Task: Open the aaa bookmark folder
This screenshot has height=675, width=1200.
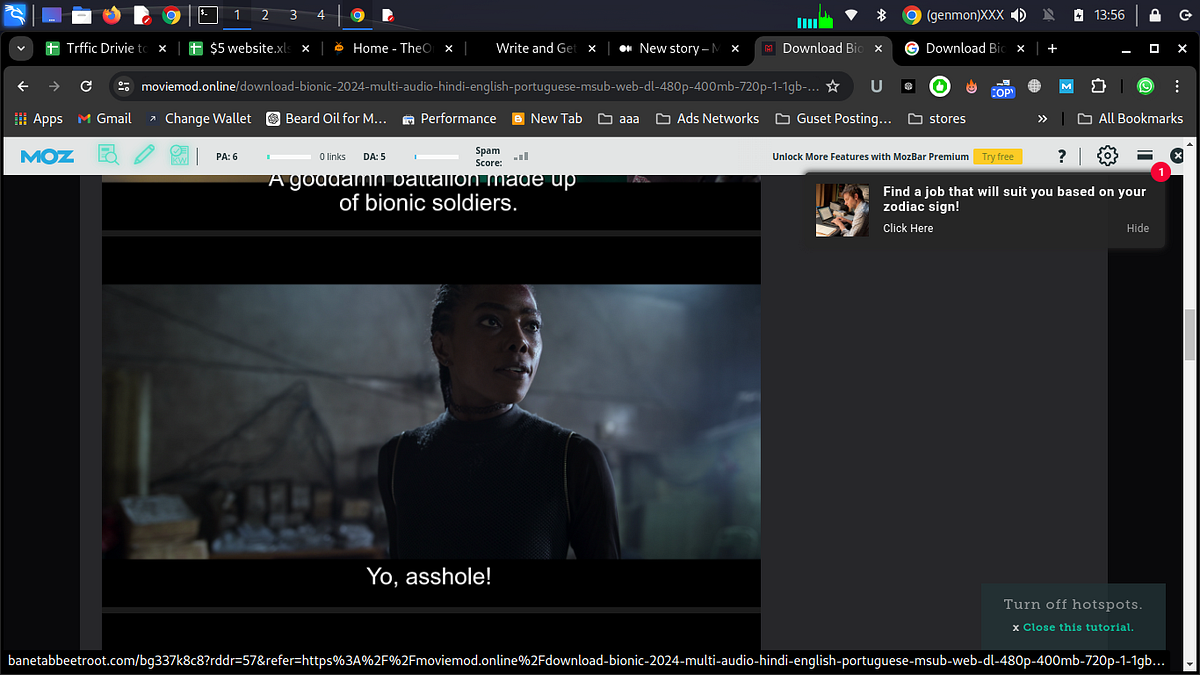Action: point(619,118)
